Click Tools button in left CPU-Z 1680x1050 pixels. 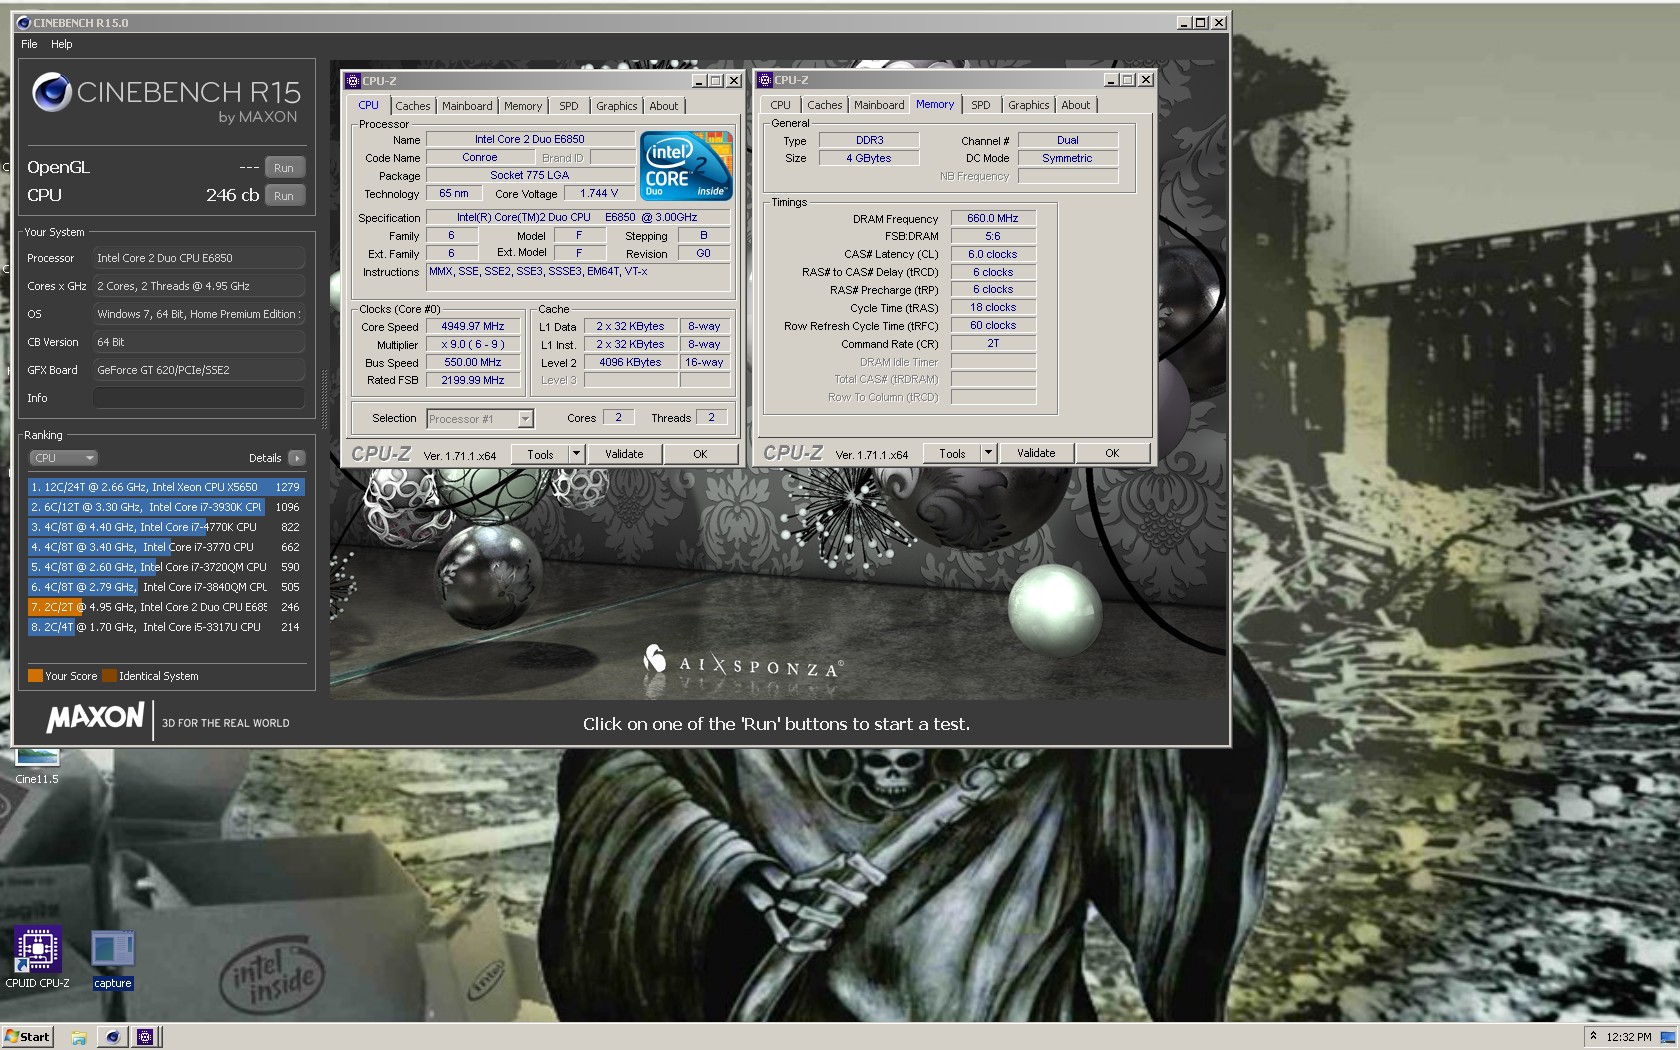[x=540, y=454]
